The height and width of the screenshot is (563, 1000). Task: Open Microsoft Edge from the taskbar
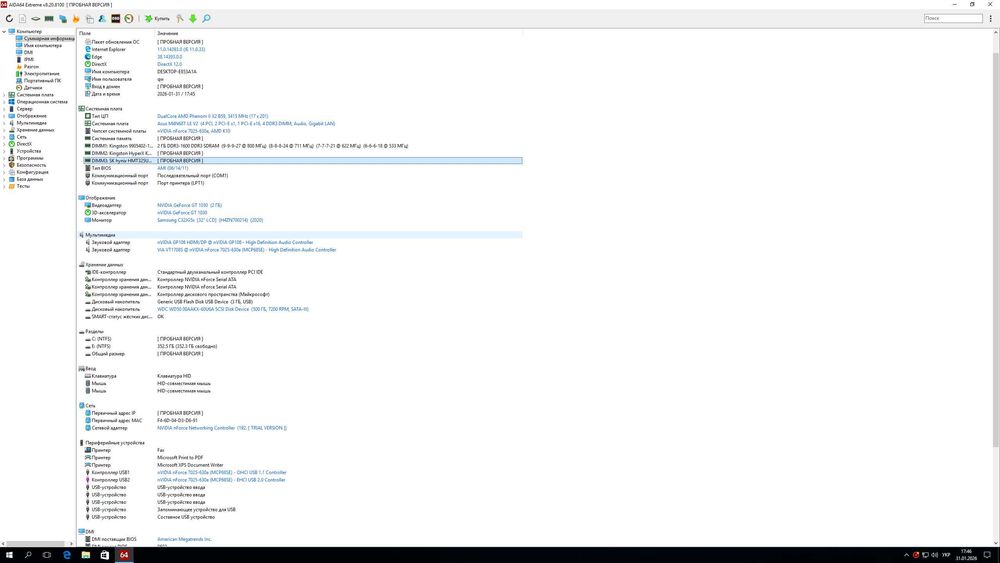66,555
